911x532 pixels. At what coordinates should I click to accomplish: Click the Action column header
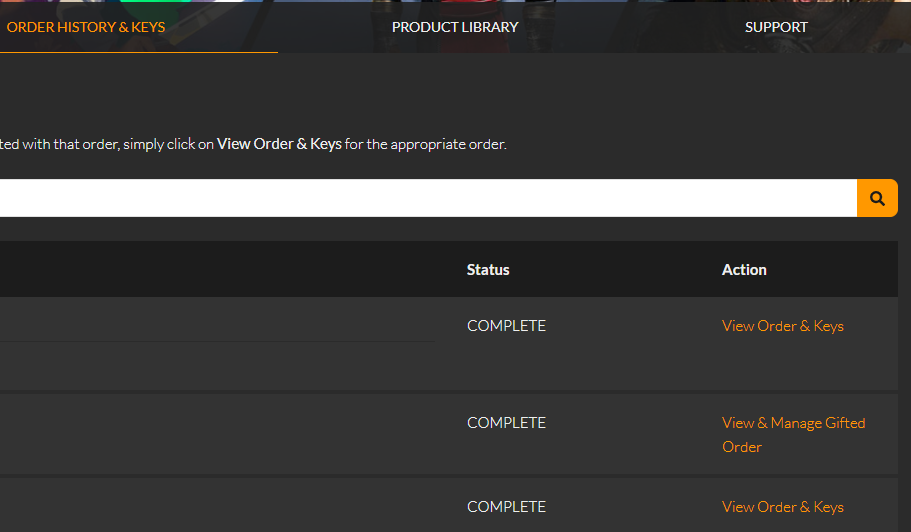pyautogui.click(x=744, y=270)
